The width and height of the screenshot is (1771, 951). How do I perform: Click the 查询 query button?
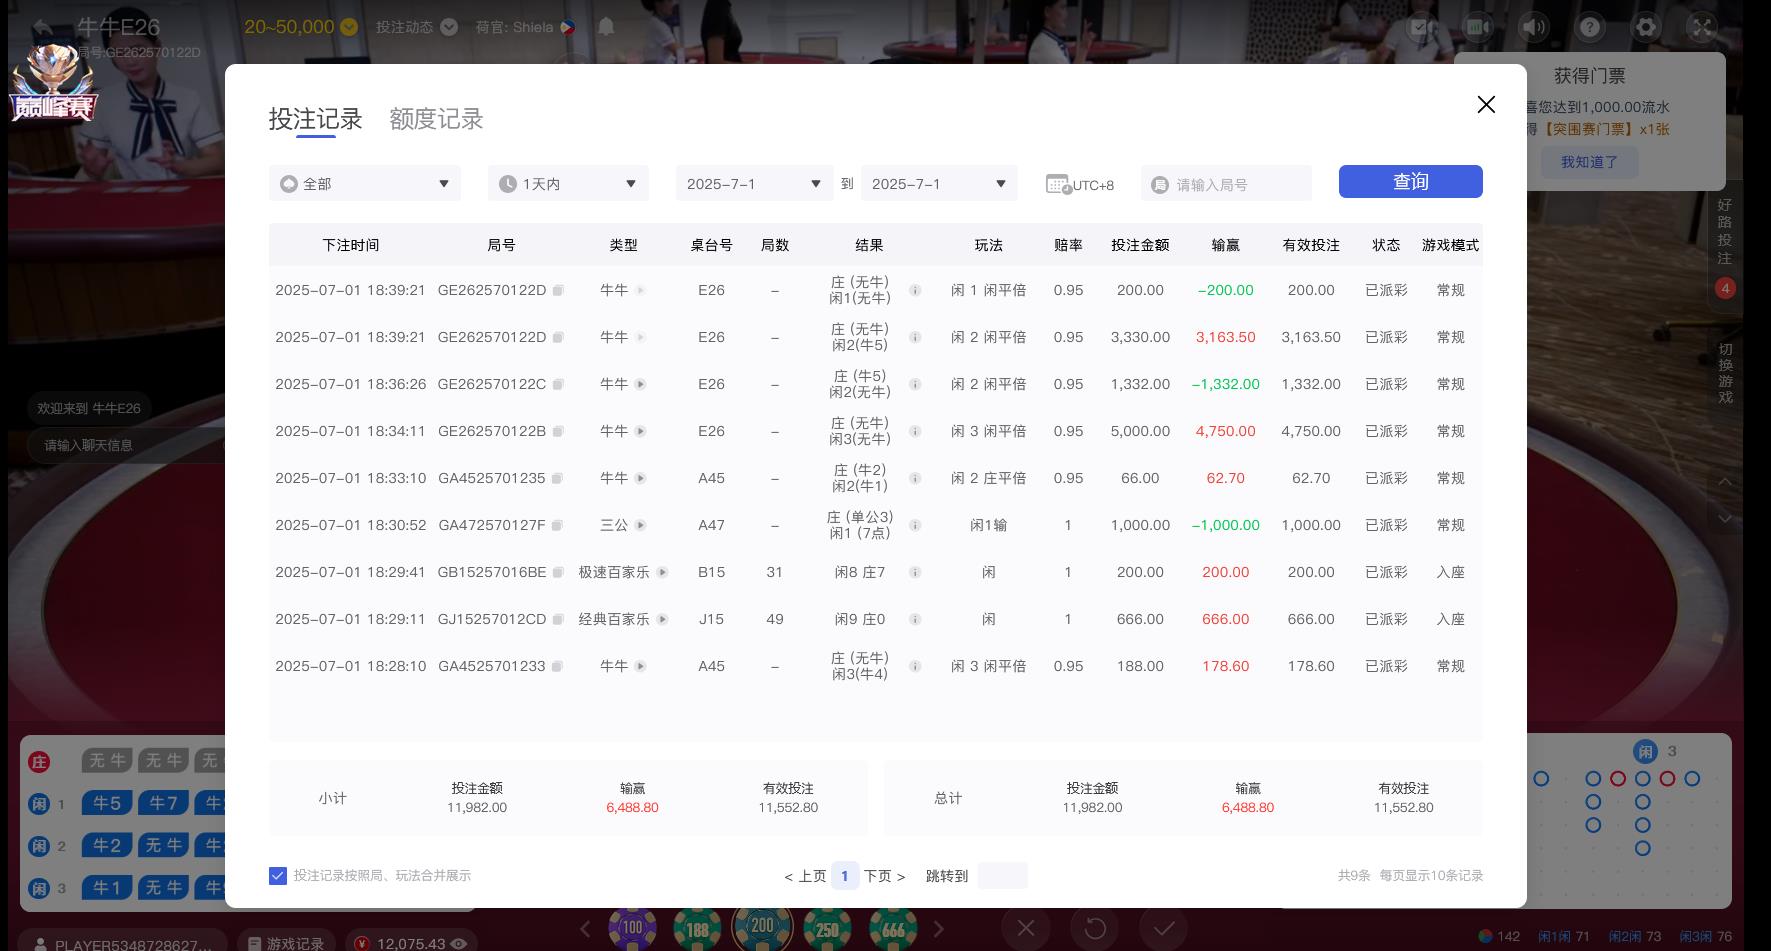pos(1410,181)
